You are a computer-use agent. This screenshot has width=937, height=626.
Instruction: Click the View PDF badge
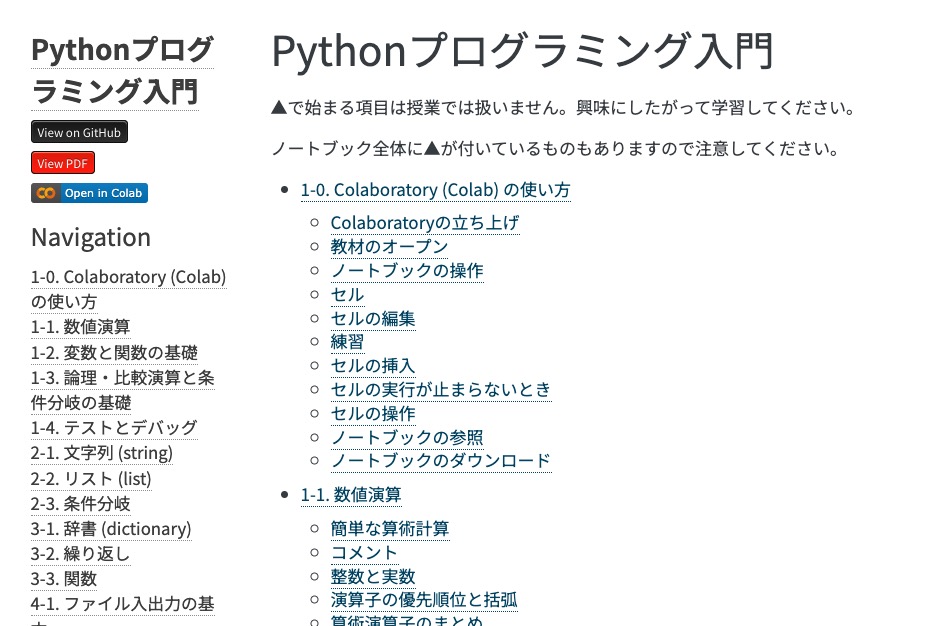click(x=62, y=163)
